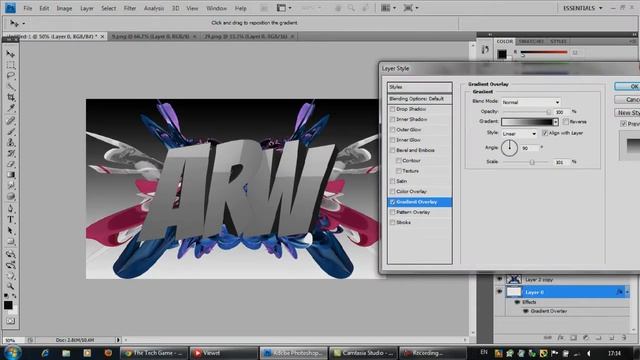This screenshot has width=640, height=360.
Task: Select the Type tool
Action: click(11, 220)
